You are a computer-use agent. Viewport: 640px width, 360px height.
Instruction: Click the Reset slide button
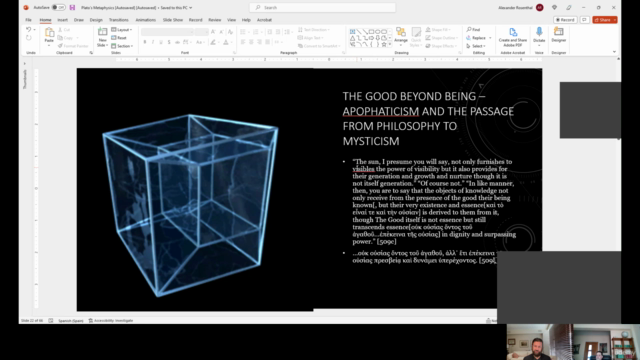click(x=119, y=38)
